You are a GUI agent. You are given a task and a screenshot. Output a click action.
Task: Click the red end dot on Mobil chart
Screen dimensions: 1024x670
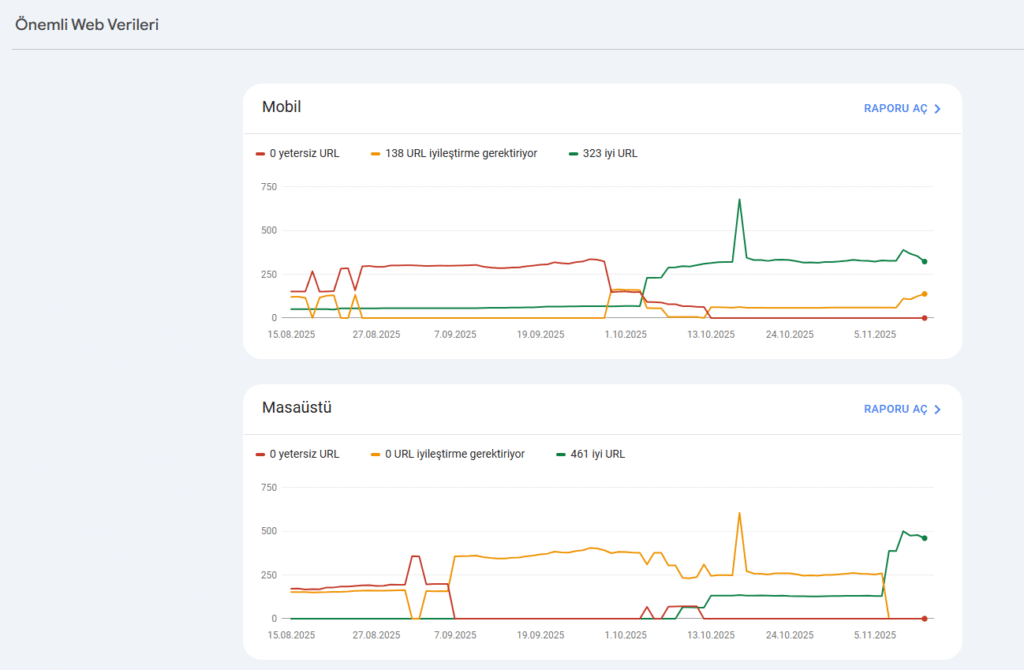[x=925, y=318]
